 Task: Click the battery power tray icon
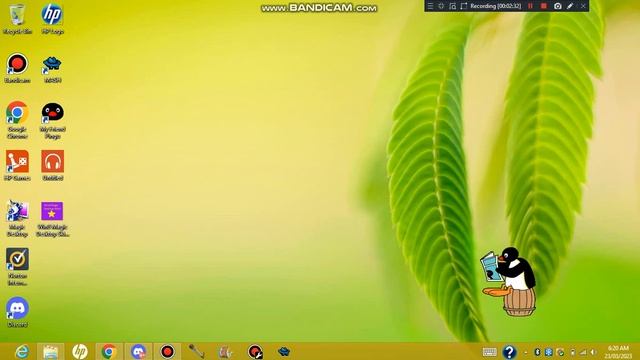pos(573,352)
